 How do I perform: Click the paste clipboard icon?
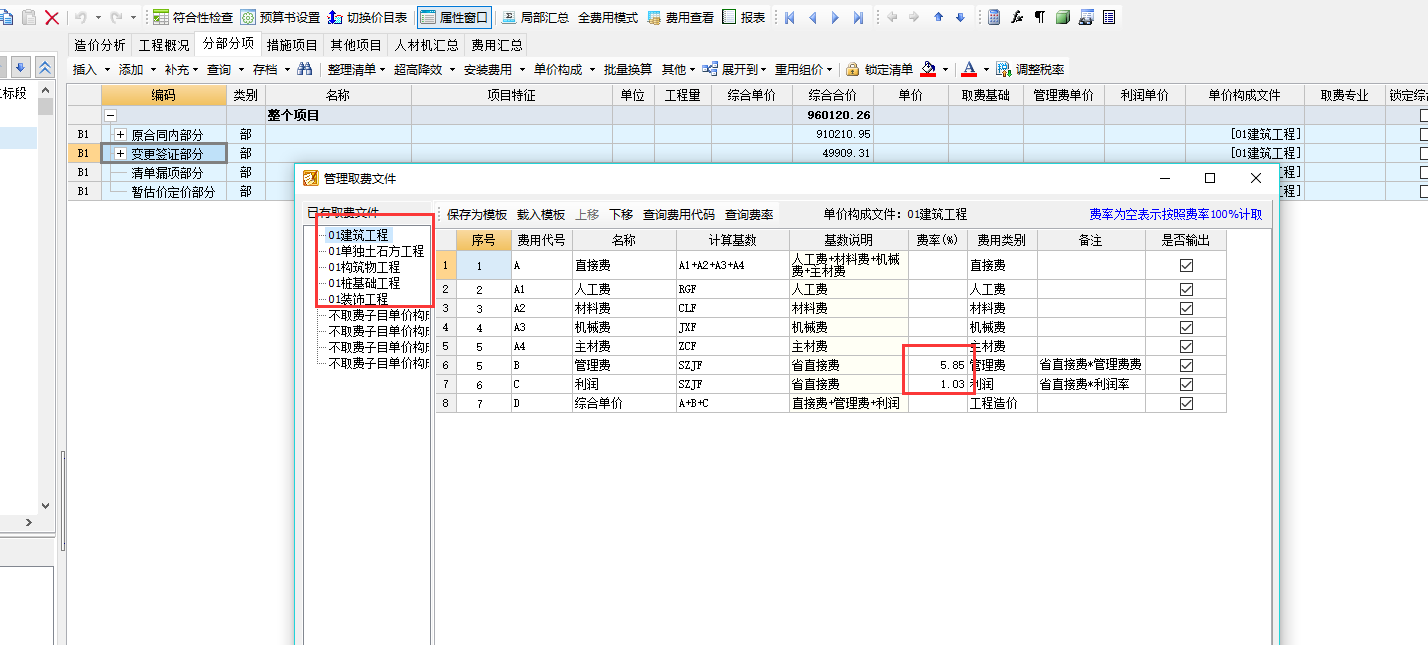pos(29,18)
